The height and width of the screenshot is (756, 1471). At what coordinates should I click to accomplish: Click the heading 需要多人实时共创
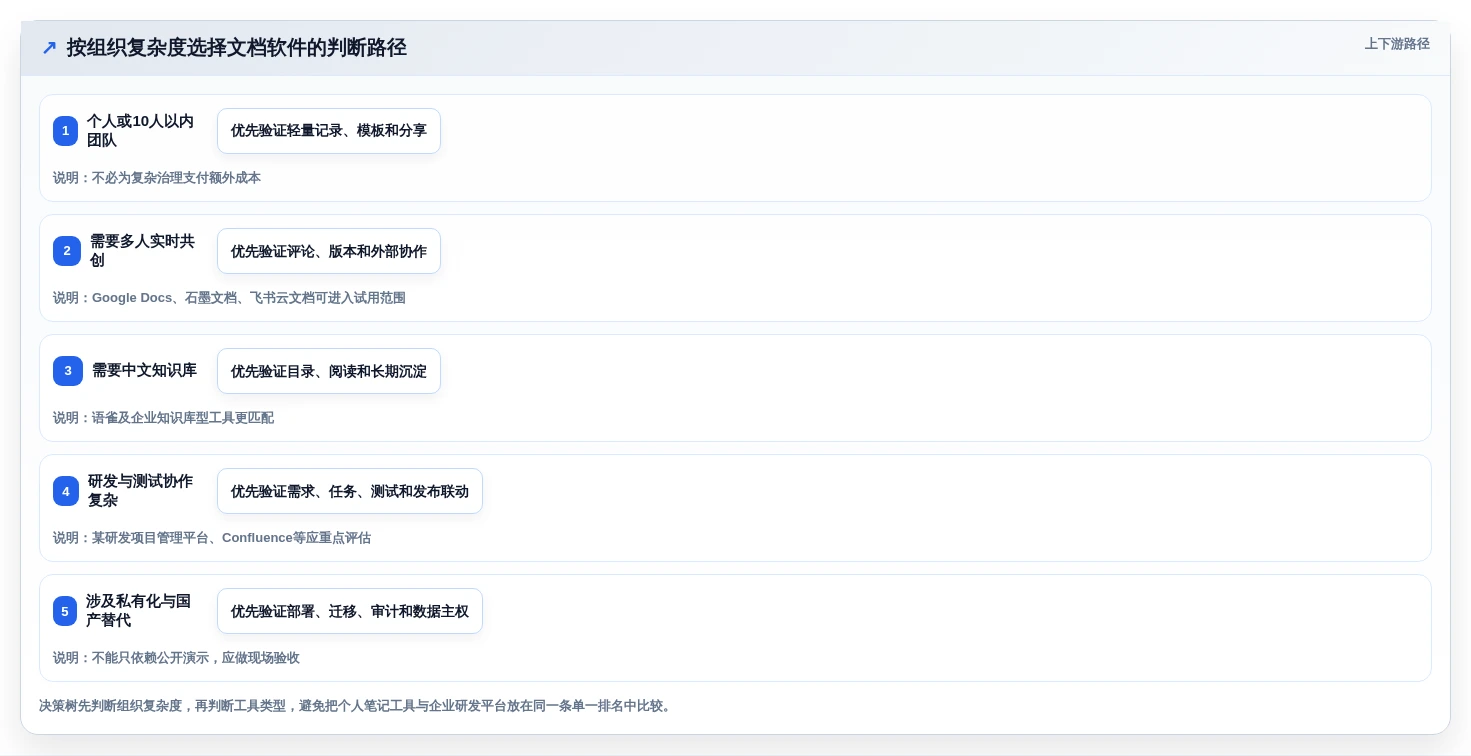pyautogui.click(x=143, y=251)
